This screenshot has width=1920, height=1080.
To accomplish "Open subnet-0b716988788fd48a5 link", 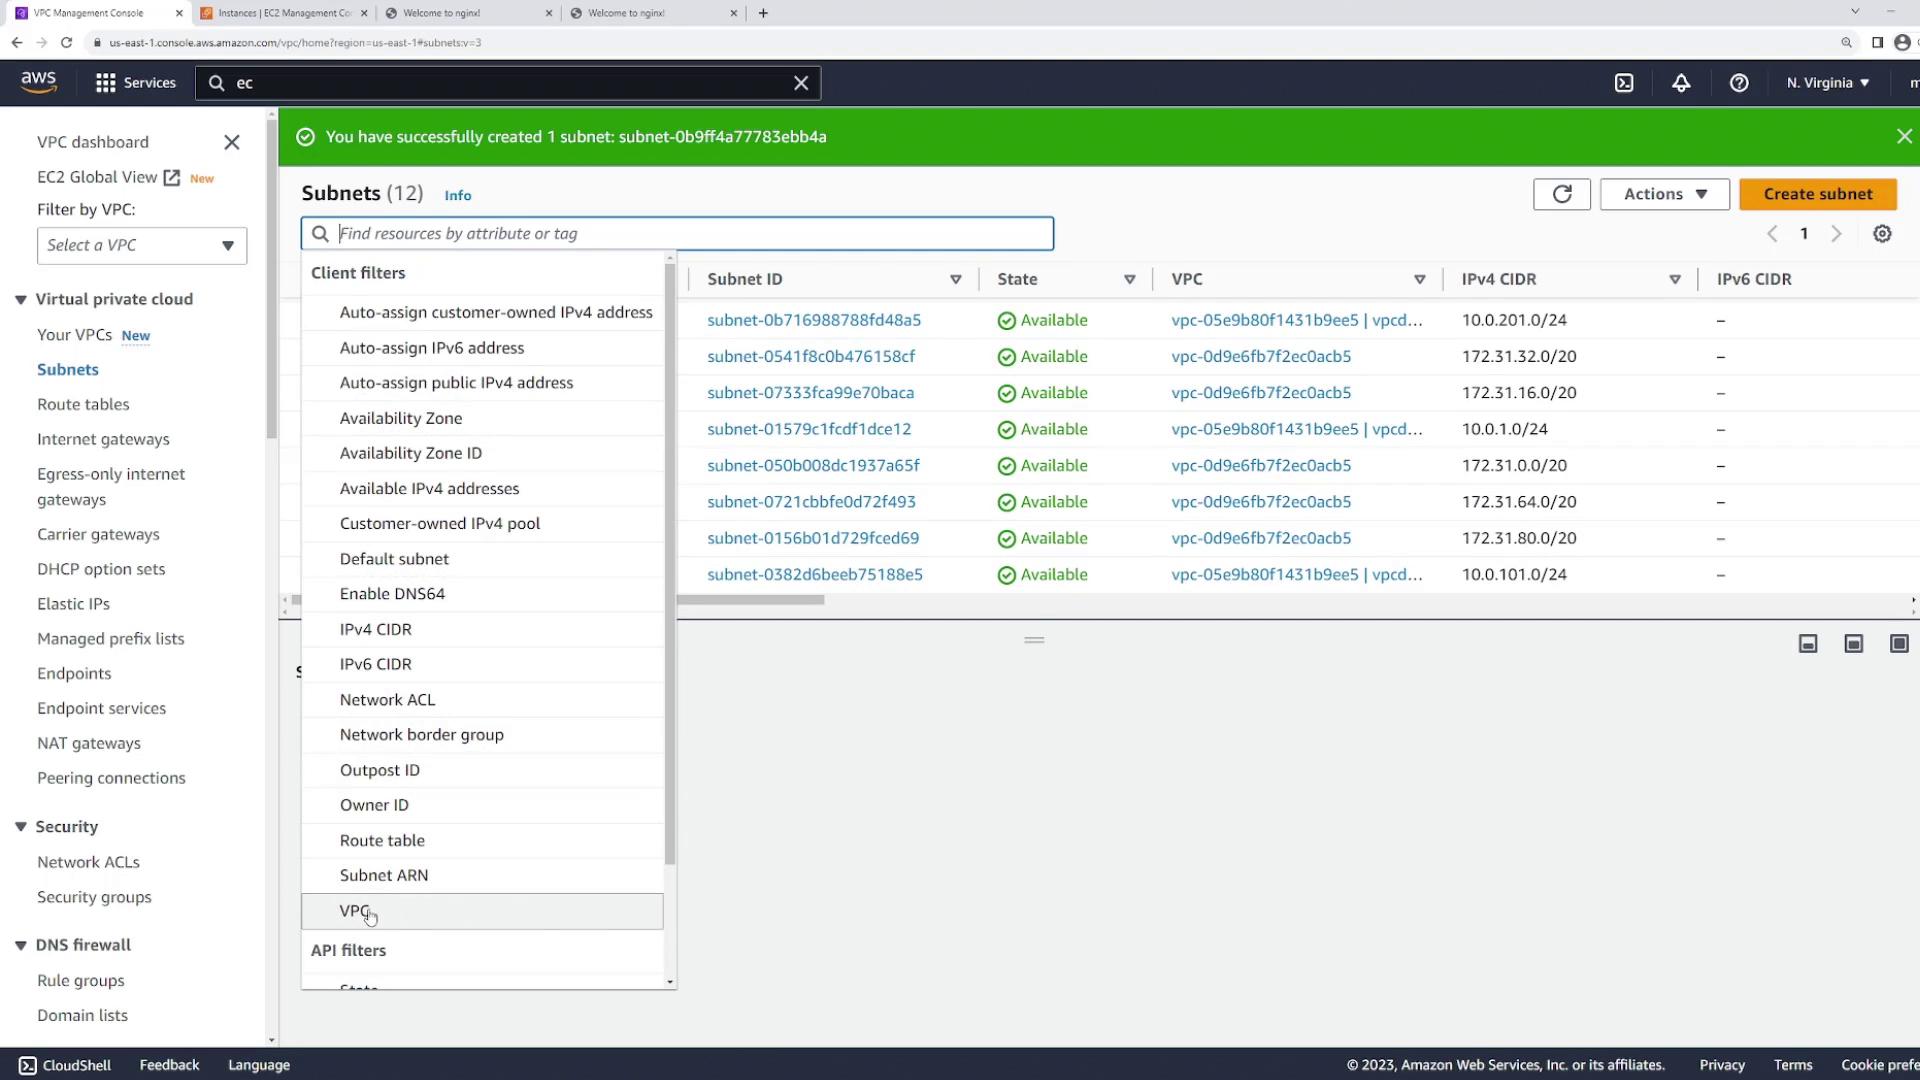I will (813, 320).
